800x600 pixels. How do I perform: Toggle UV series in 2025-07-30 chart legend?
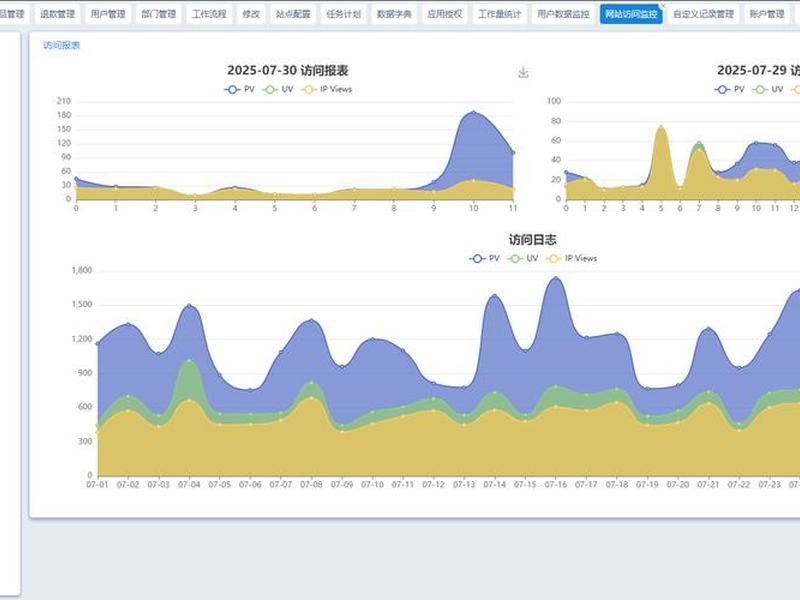(x=278, y=89)
